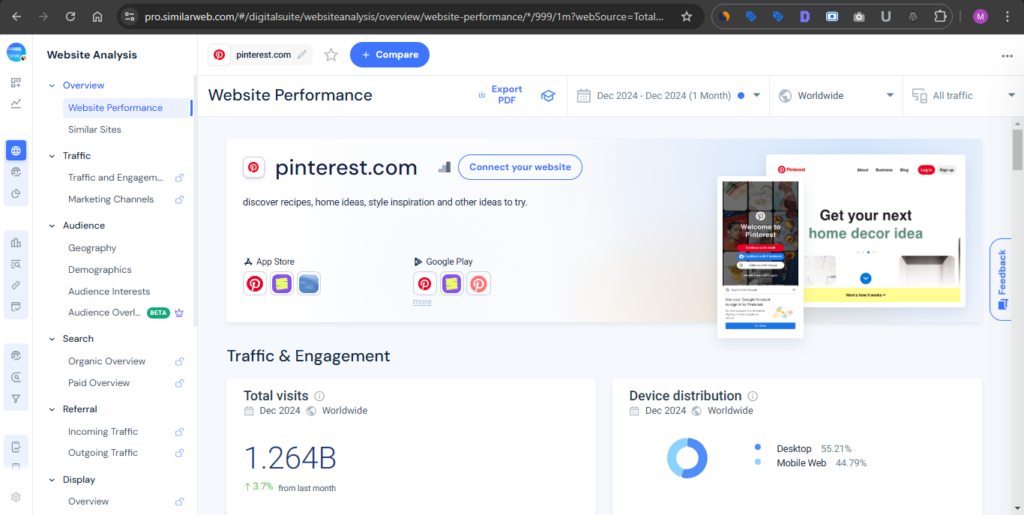The image size is (1024, 515).
Task: Click the crown icon beside Audience Overlap
Action: 179,313
